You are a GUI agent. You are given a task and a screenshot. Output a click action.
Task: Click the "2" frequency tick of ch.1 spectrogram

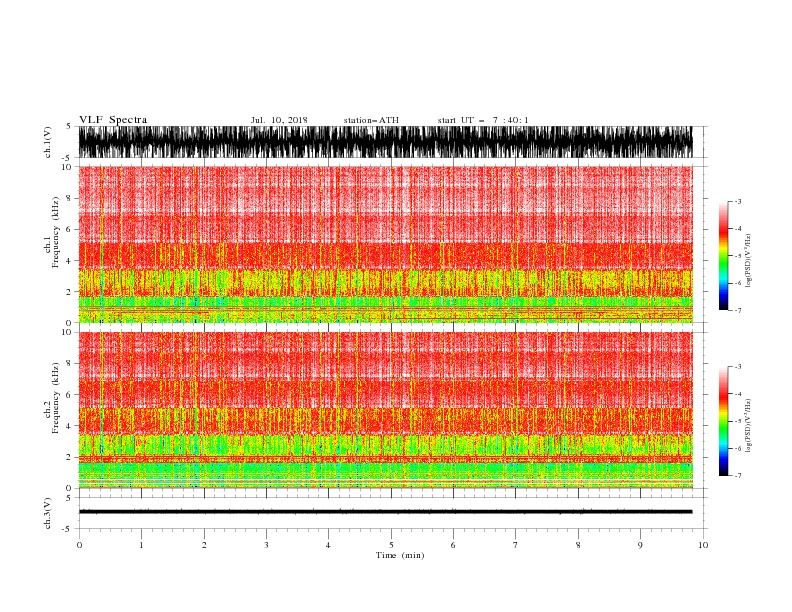69,292
